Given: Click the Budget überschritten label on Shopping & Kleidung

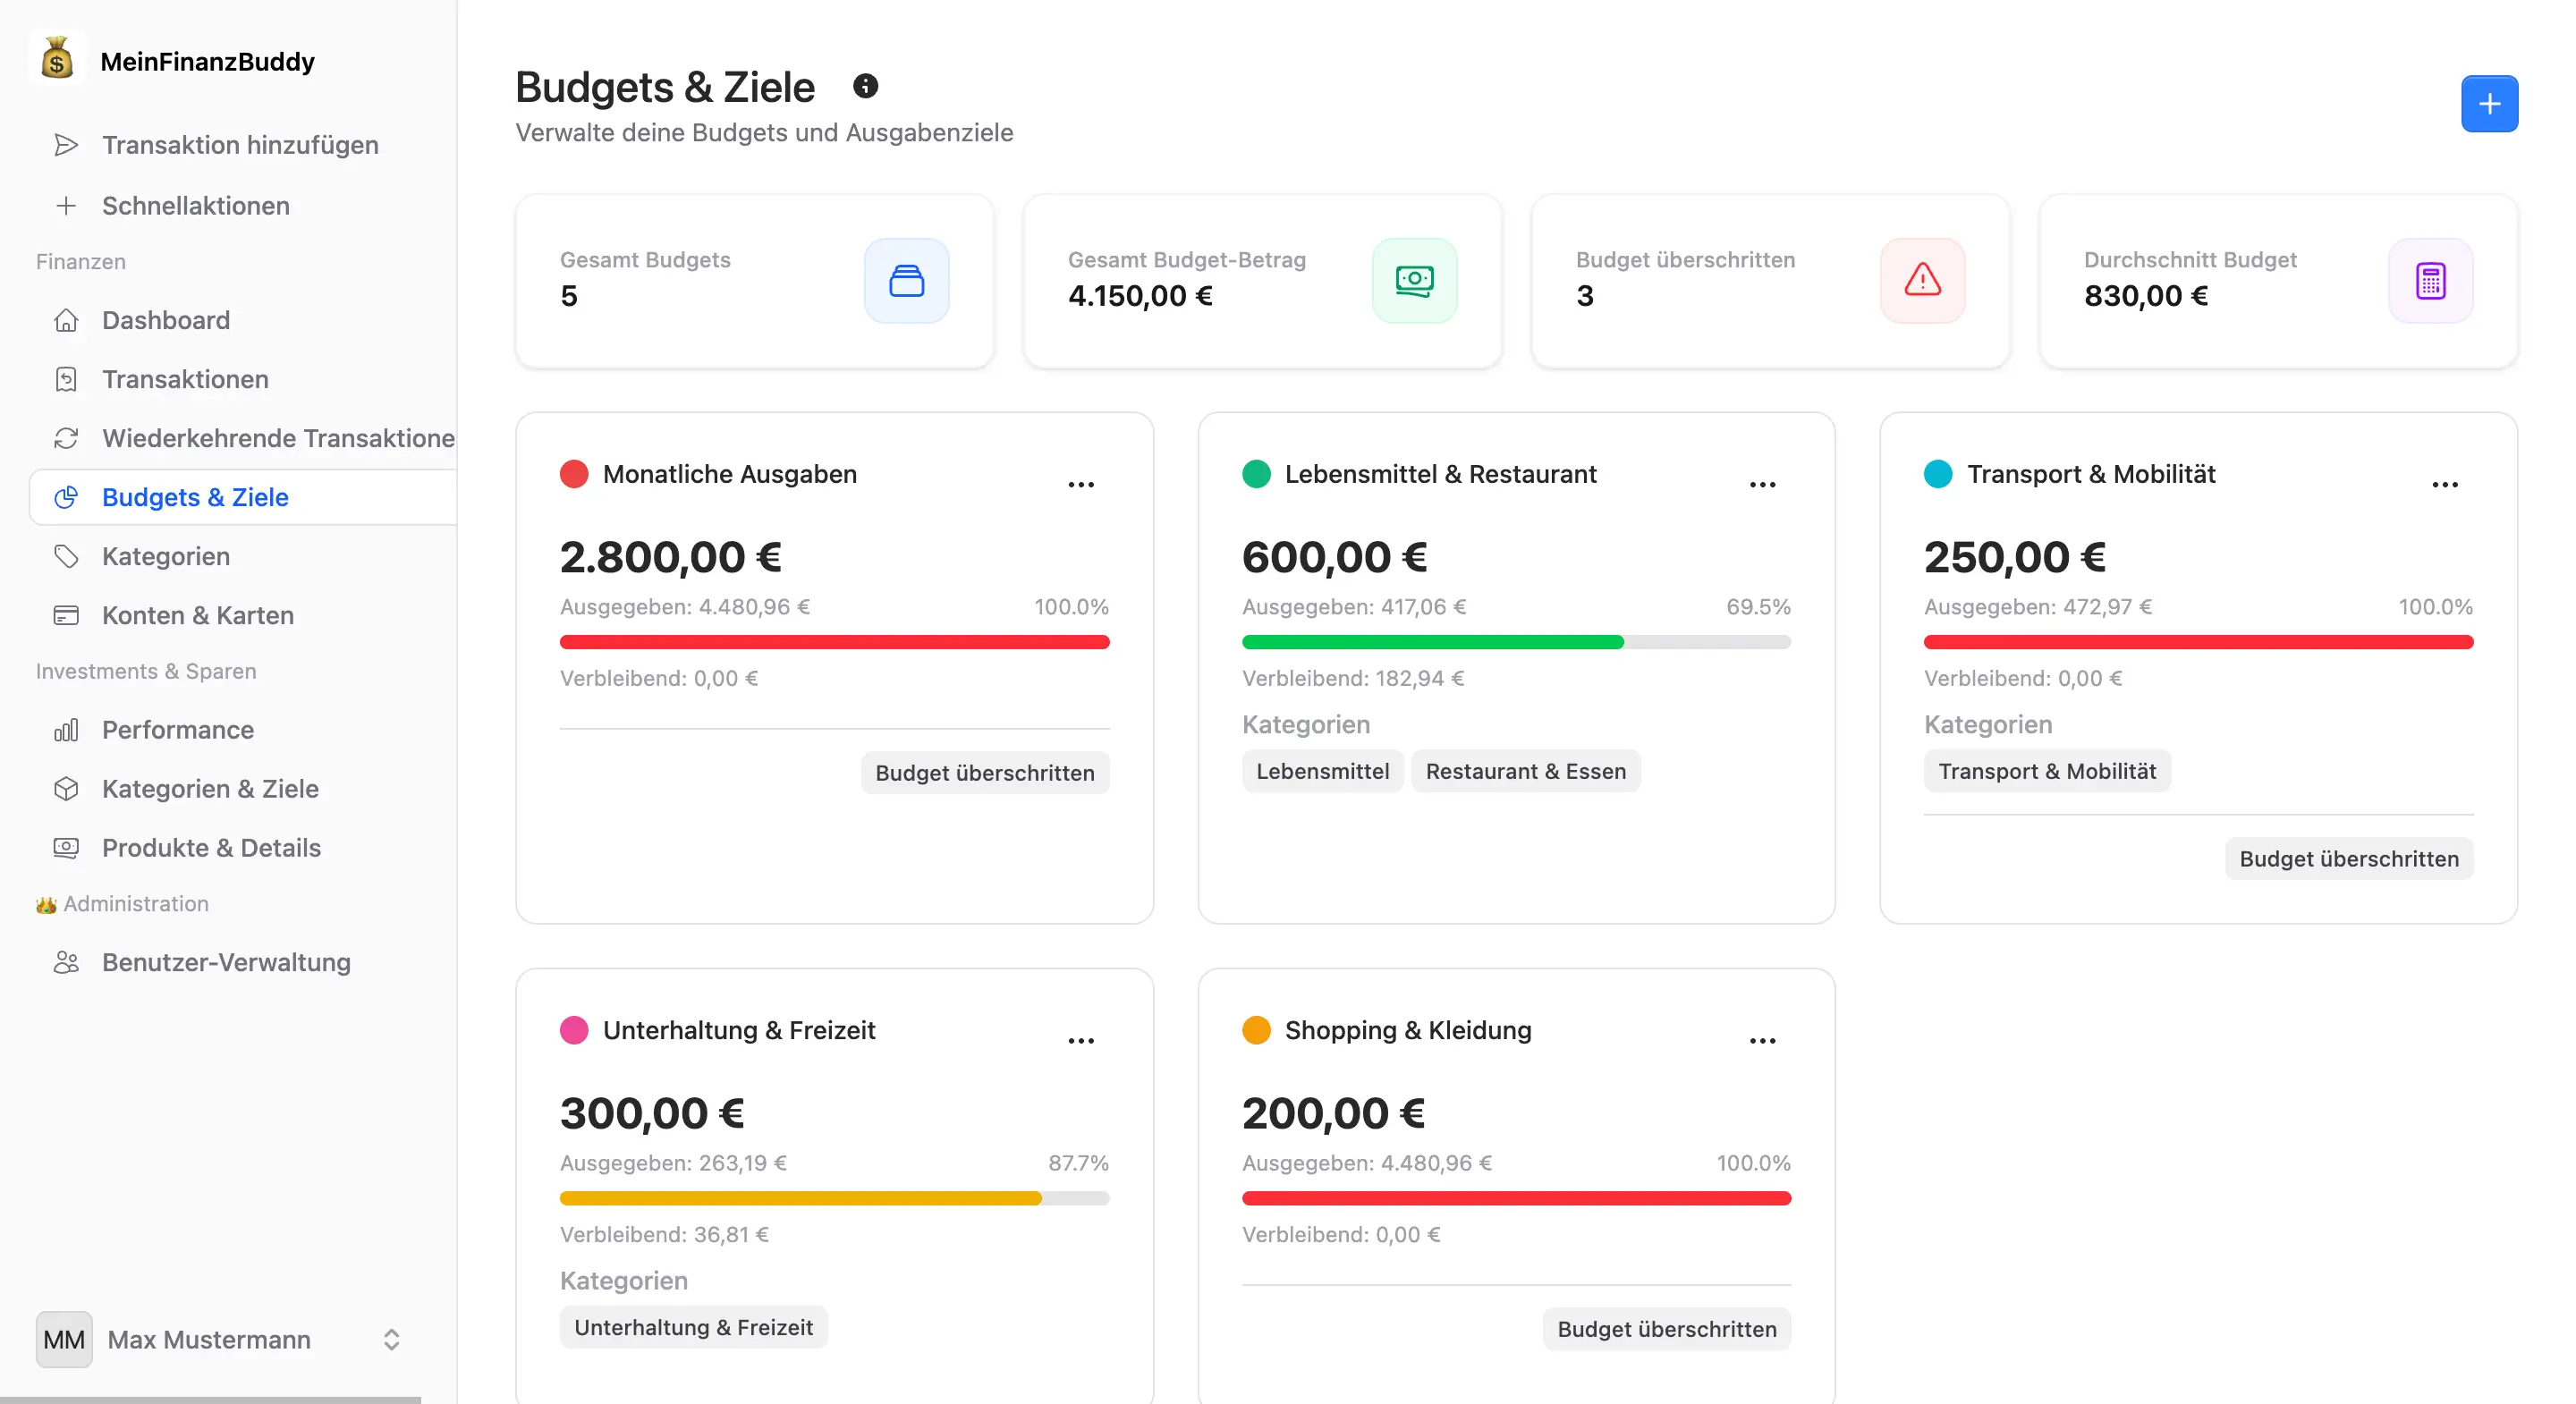Looking at the screenshot, I should [x=1665, y=1329].
